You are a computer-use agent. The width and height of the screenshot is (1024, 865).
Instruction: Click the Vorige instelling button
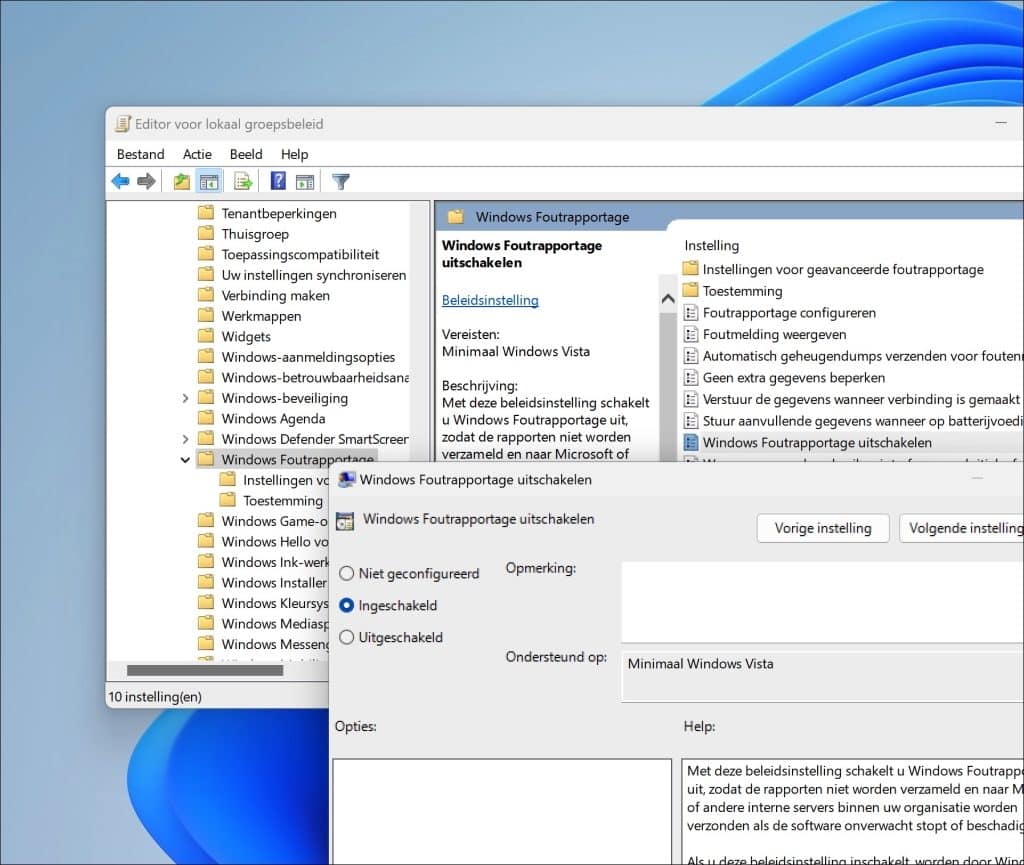click(823, 528)
